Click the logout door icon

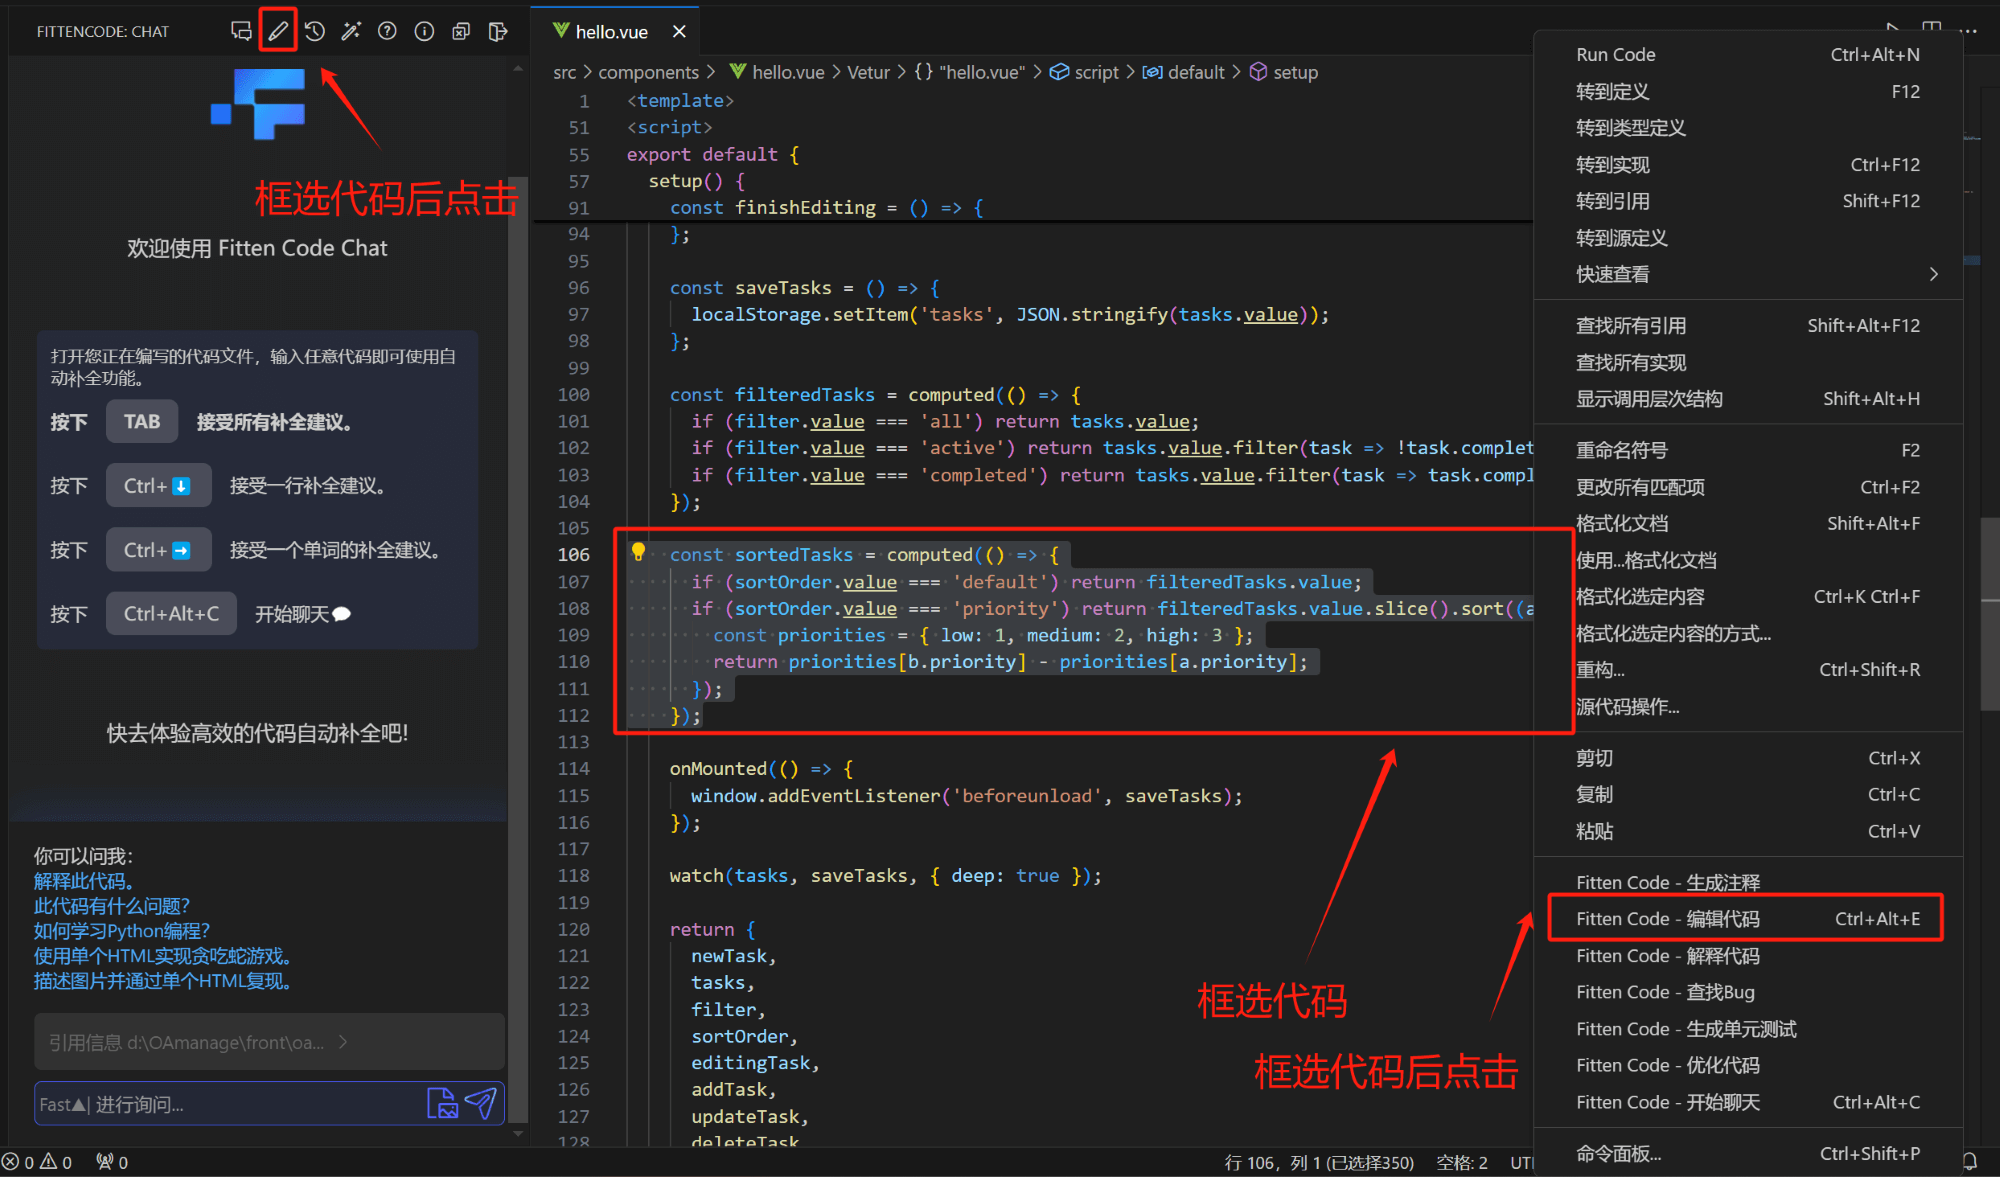[x=498, y=31]
